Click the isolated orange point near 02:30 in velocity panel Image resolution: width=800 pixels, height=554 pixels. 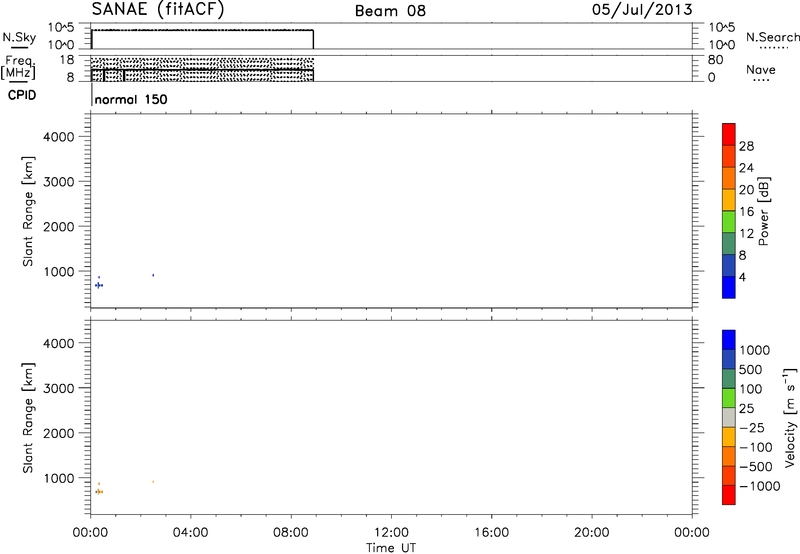(x=153, y=482)
